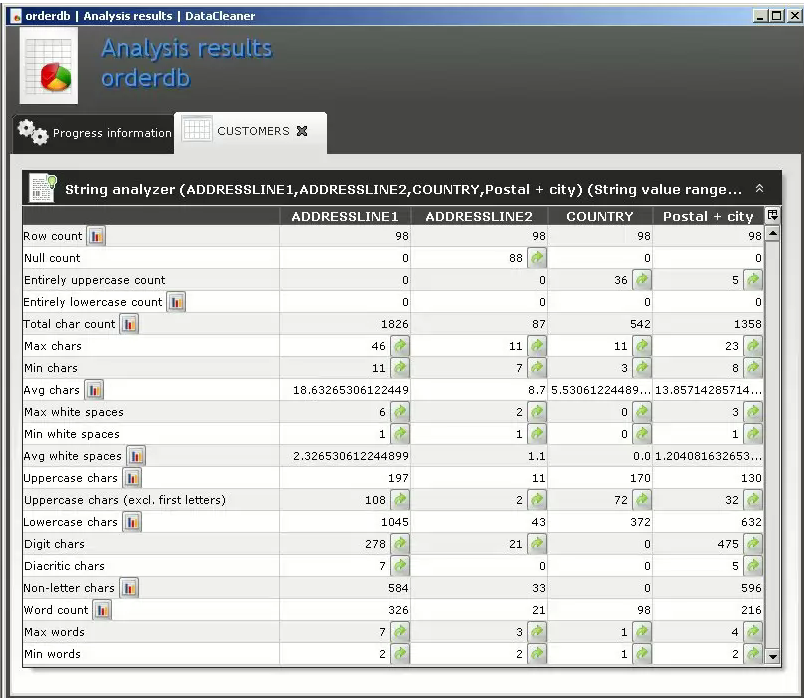Open the Entirely lowercase count chart
Viewport: 804px width, 698px height.
tap(176, 301)
